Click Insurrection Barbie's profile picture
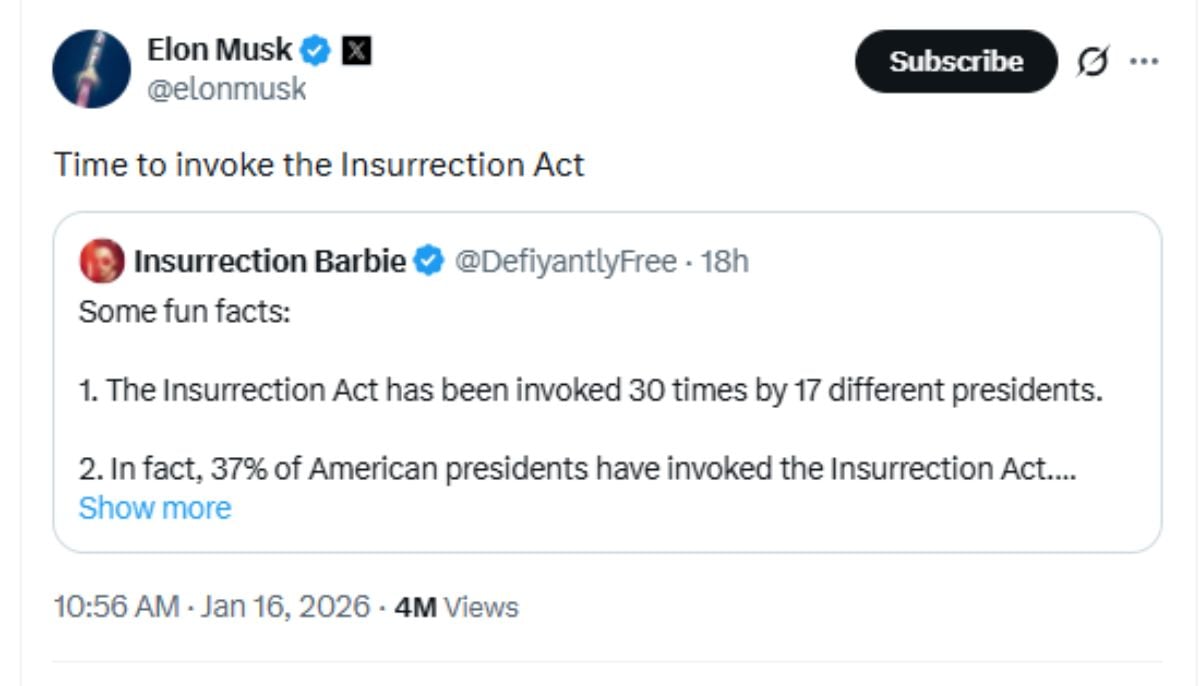Image resolution: width=1200 pixels, height=686 pixels. click(x=100, y=260)
